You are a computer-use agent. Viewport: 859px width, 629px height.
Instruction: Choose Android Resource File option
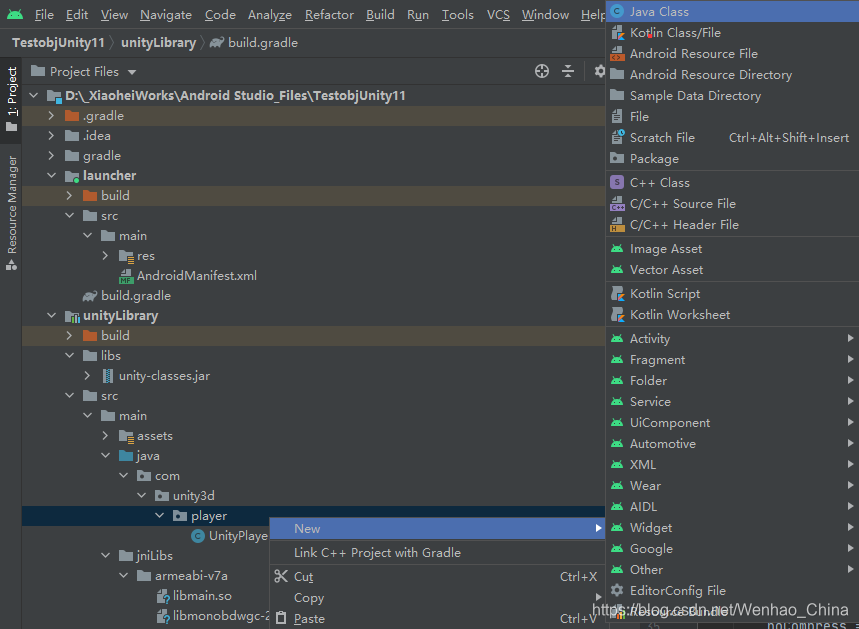(732, 54)
